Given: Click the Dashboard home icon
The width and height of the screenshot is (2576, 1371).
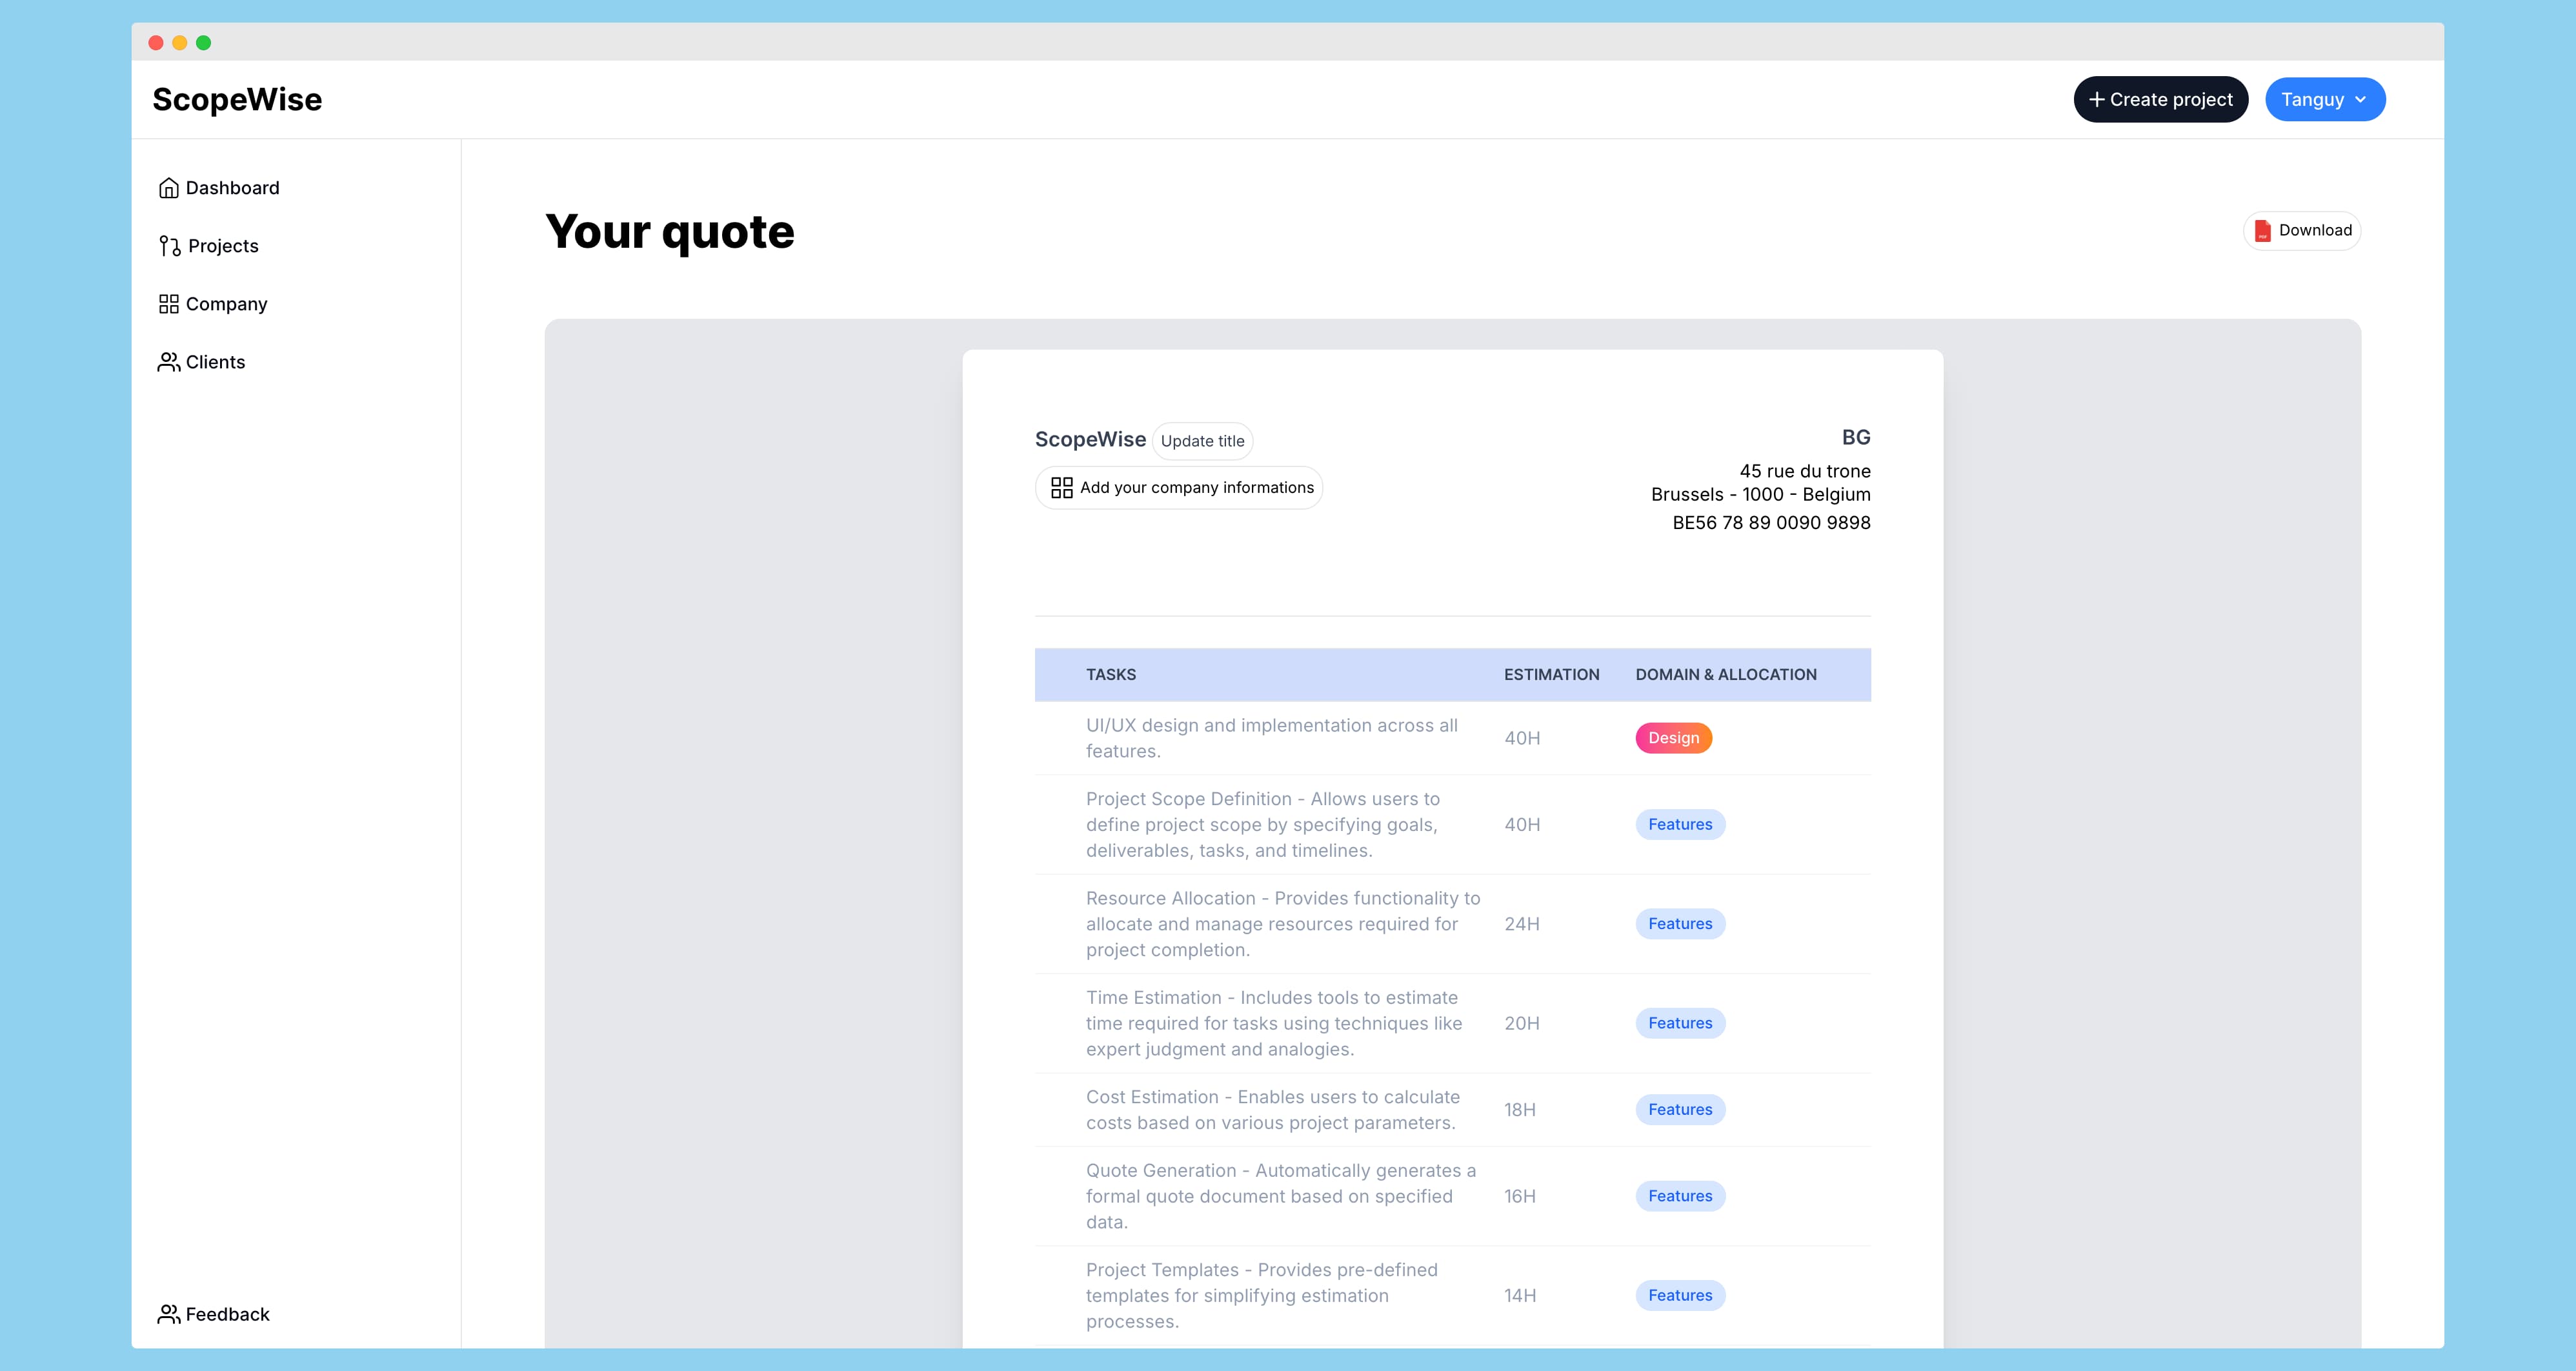Looking at the screenshot, I should (x=168, y=188).
